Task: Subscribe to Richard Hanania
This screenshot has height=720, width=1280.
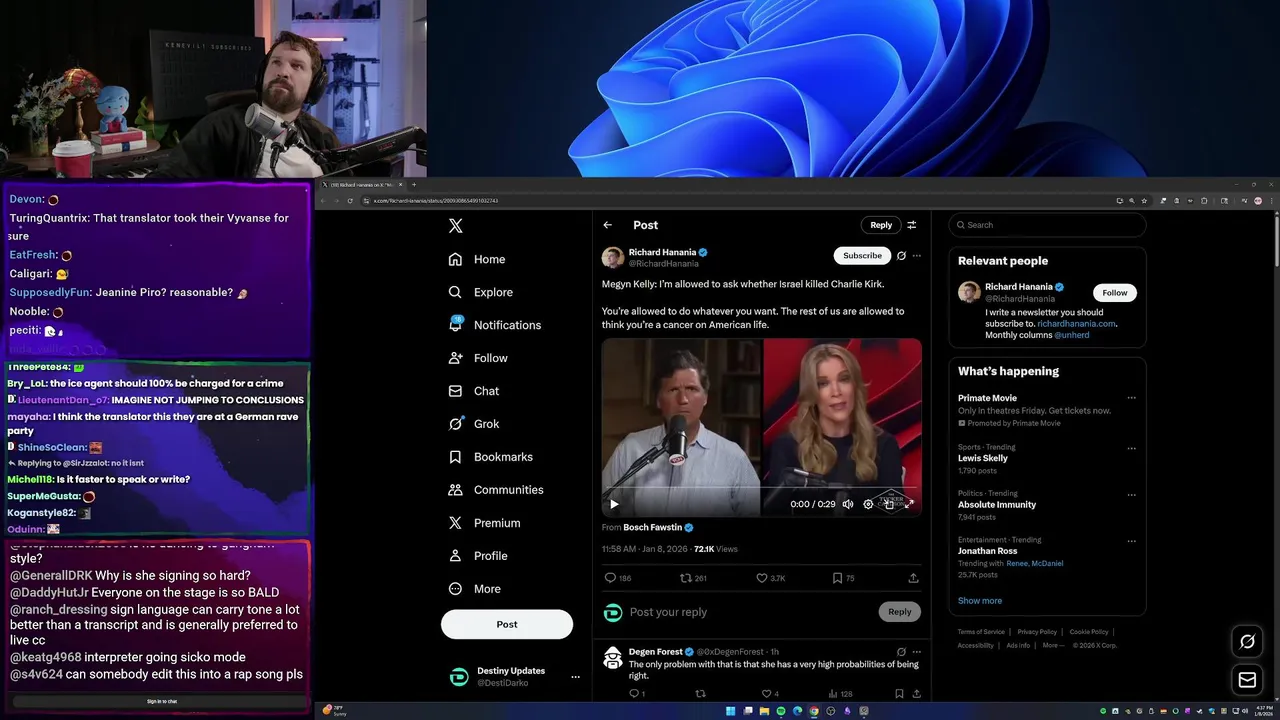Action: (x=862, y=255)
